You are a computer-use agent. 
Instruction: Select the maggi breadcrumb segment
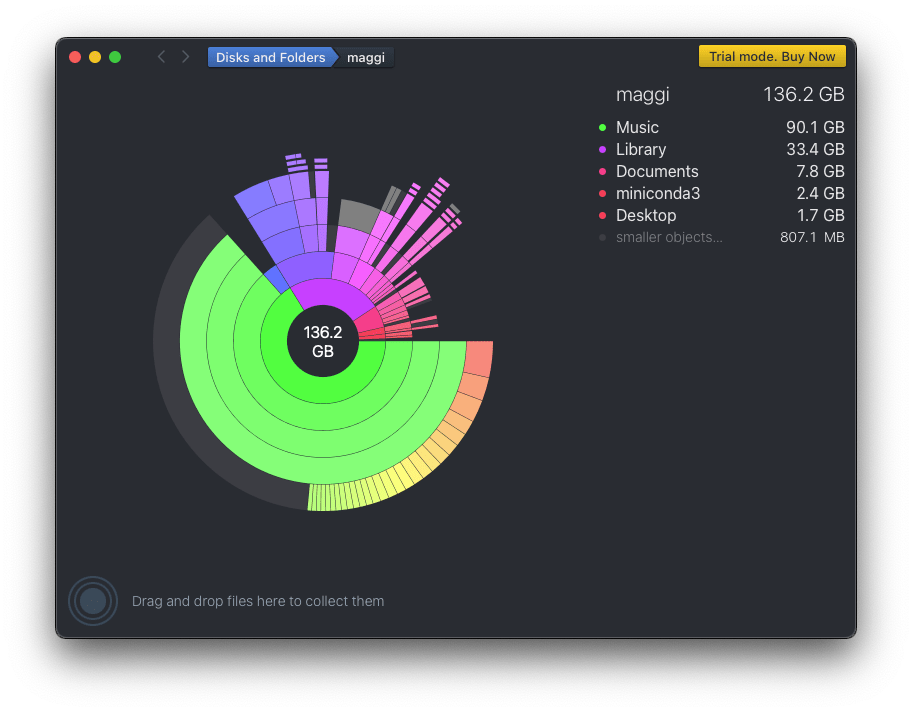click(x=366, y=57)
